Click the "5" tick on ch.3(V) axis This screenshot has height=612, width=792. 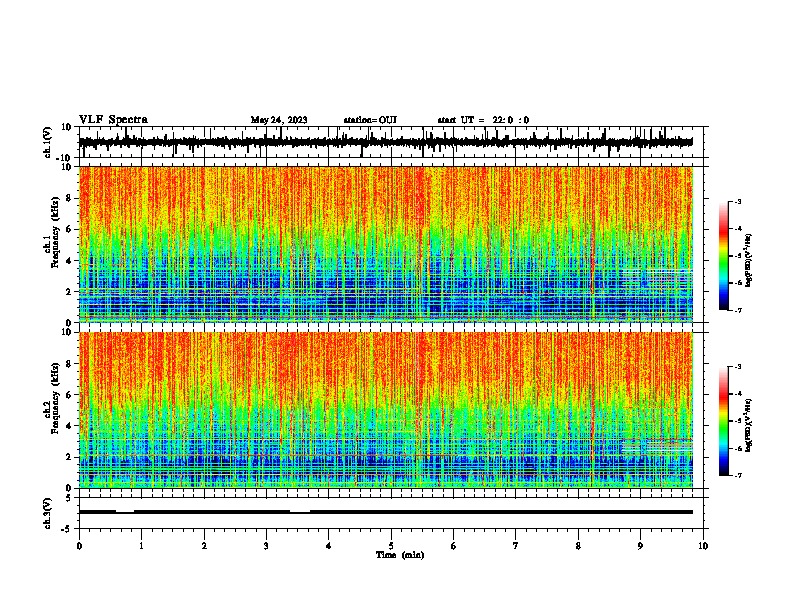coord(69,497)
